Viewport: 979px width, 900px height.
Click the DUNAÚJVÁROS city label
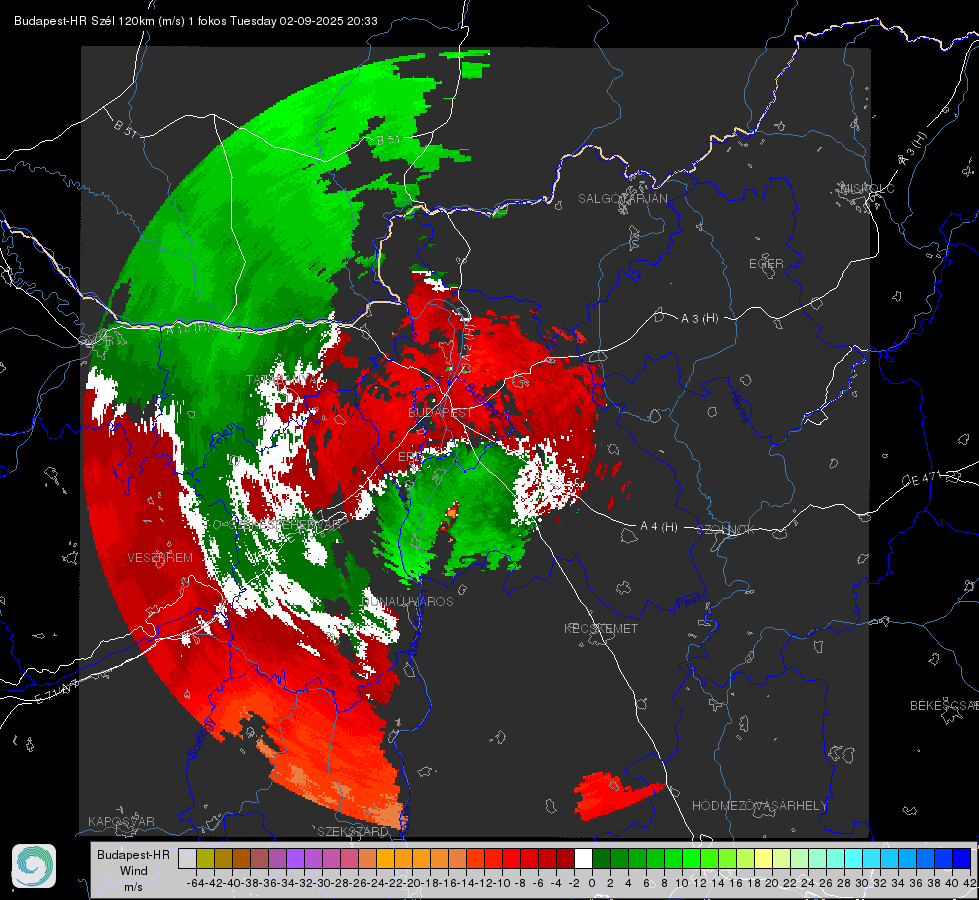(407, 601)
